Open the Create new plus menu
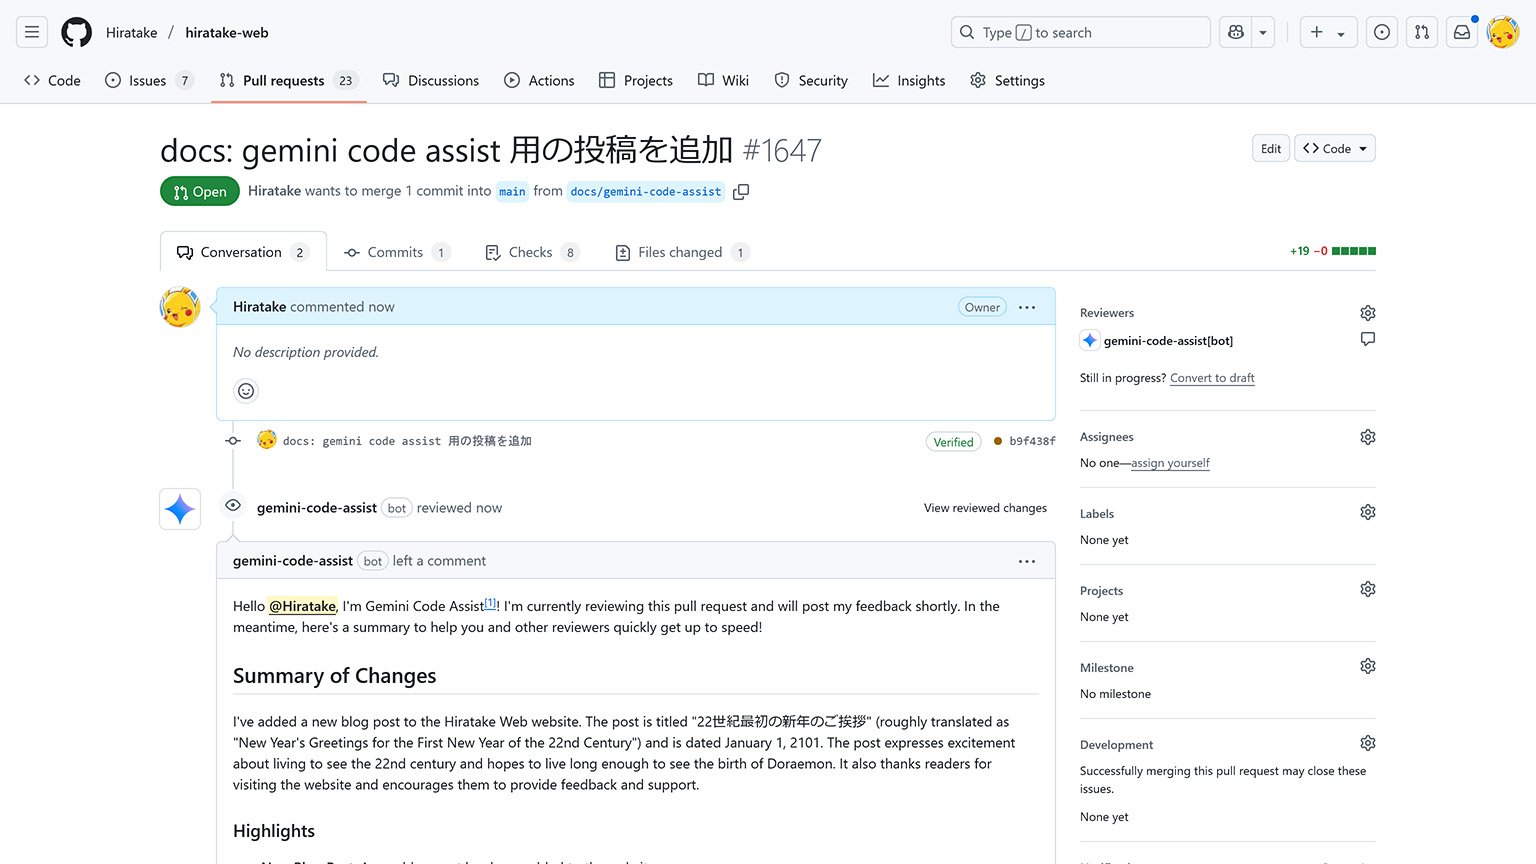 [x=1328, y=32]
